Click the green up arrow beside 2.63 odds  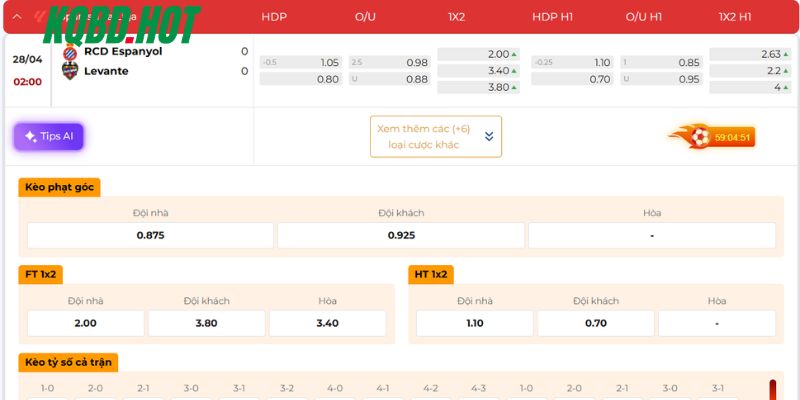click(x=787, y=54)
